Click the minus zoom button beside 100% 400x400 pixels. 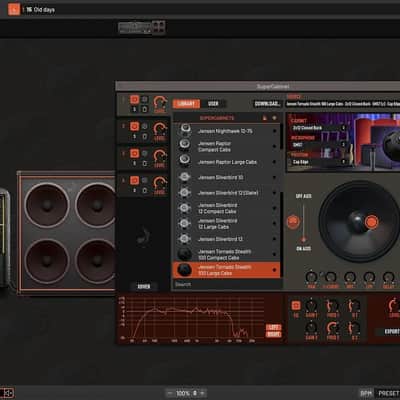(x=170, y=393)
